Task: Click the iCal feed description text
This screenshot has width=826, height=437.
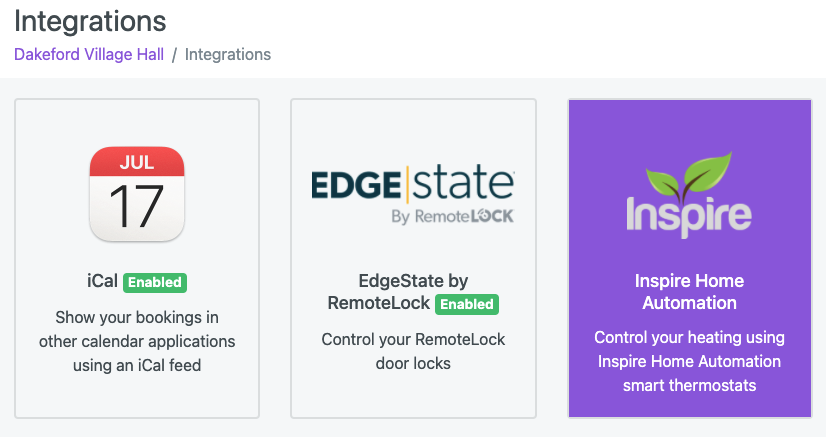Action: click(x=137, y=341)
